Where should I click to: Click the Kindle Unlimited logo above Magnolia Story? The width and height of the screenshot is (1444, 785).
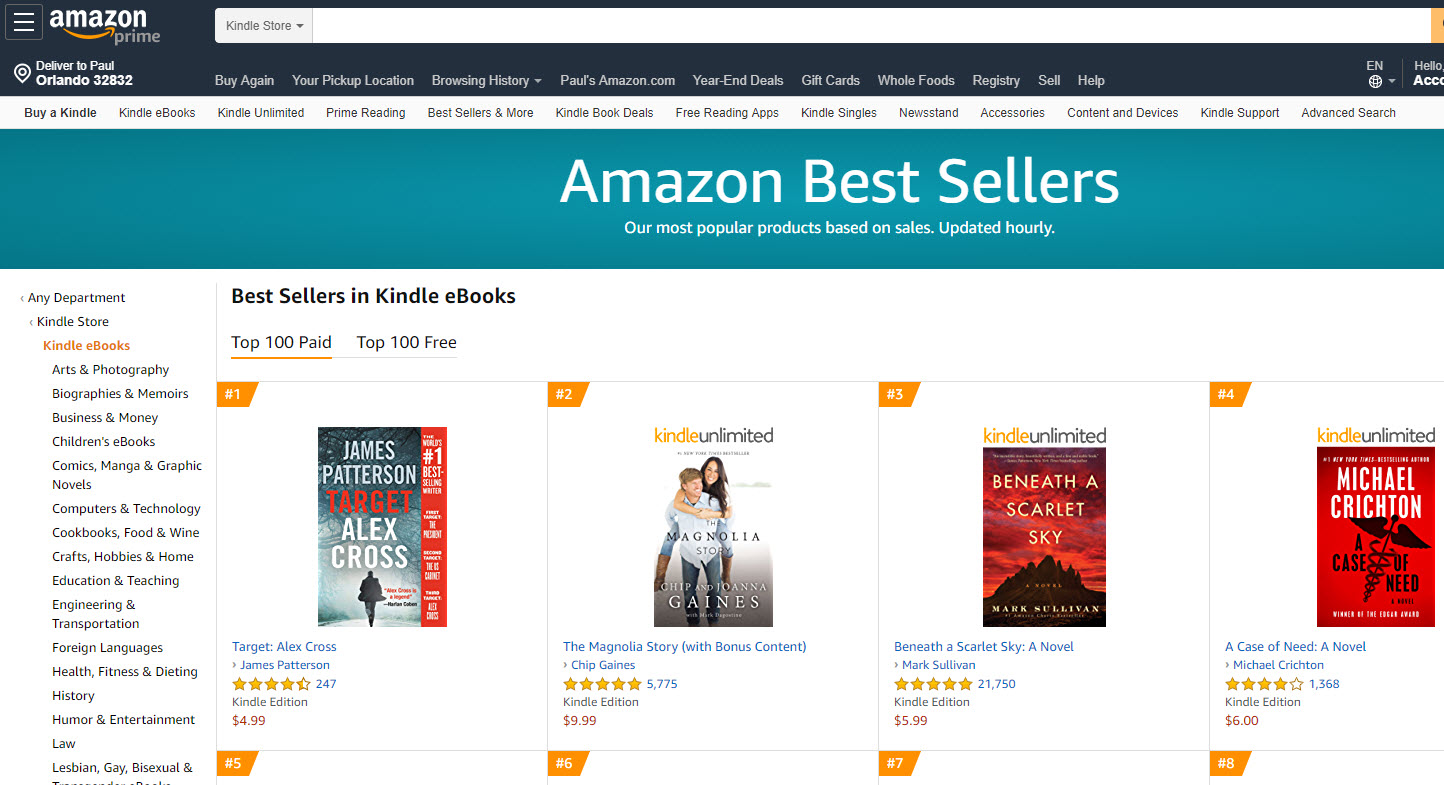coord(713,435)
